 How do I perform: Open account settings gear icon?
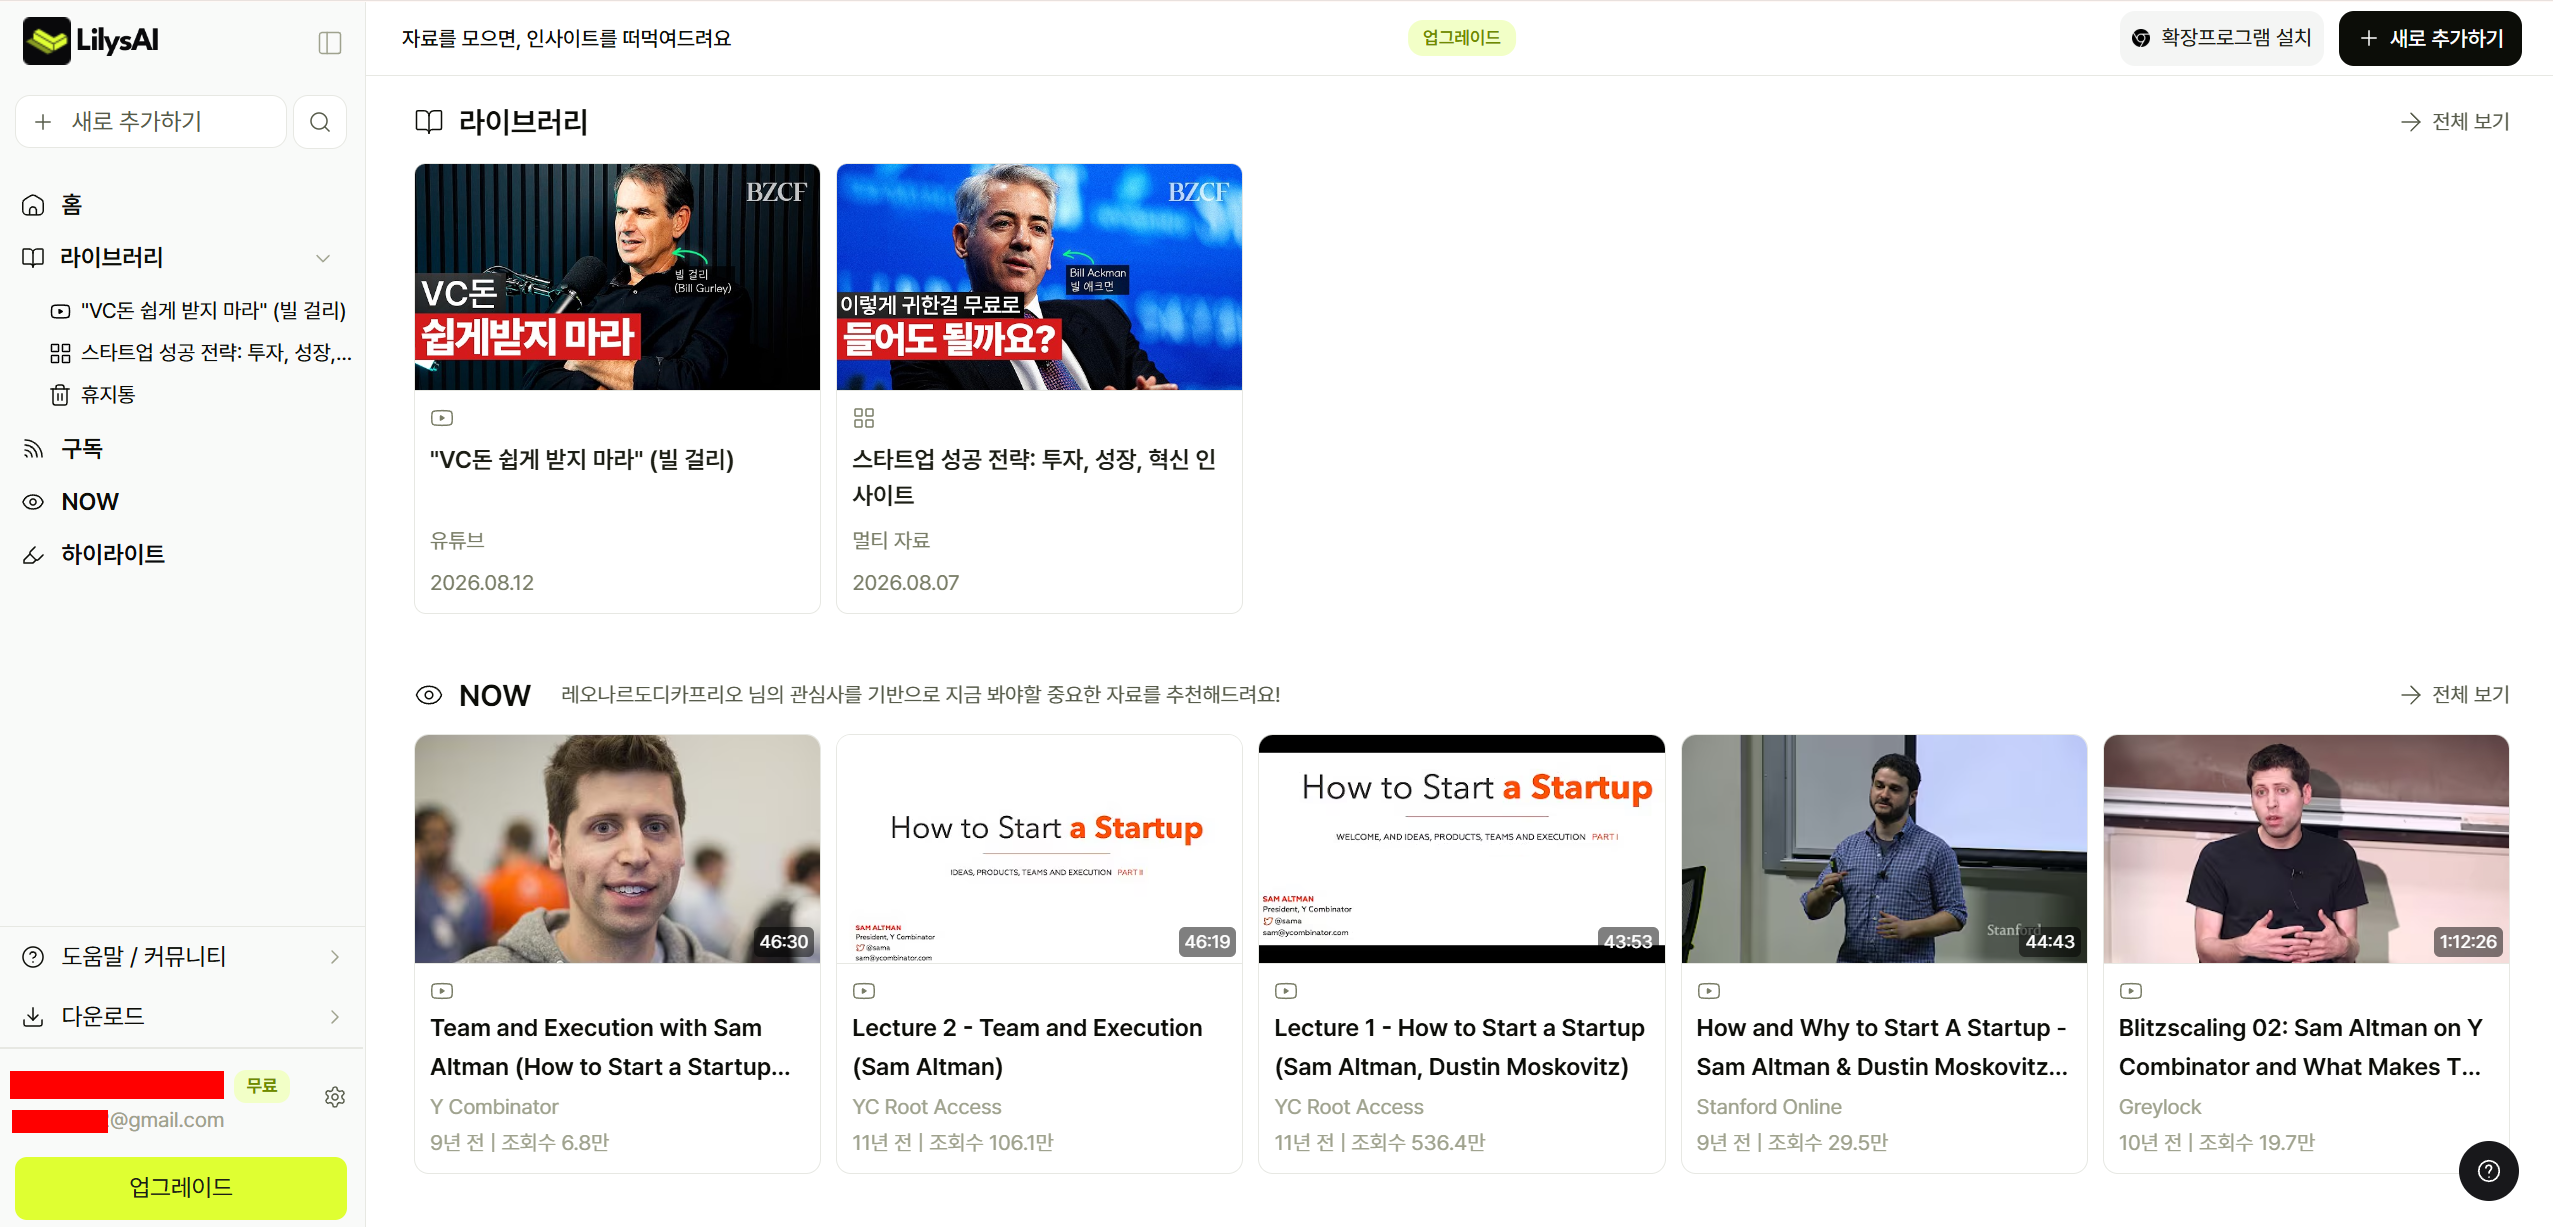click(335, 1097)
